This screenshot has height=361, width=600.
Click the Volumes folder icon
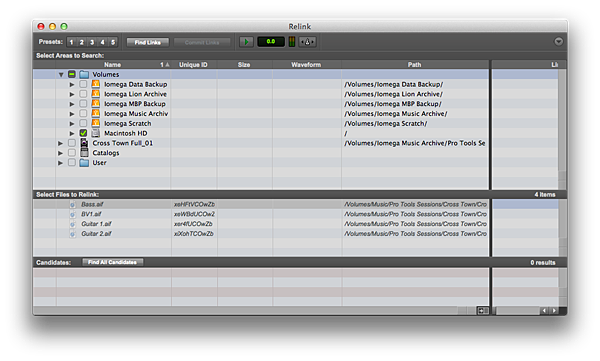[84, 74]
